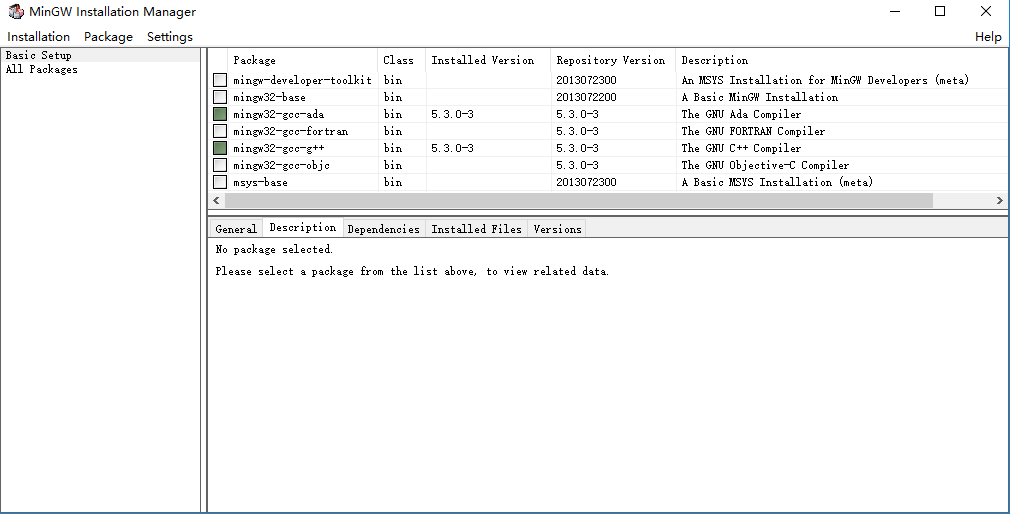
Task: Switch to the Description tab
Action: click(x=303, y=227)
